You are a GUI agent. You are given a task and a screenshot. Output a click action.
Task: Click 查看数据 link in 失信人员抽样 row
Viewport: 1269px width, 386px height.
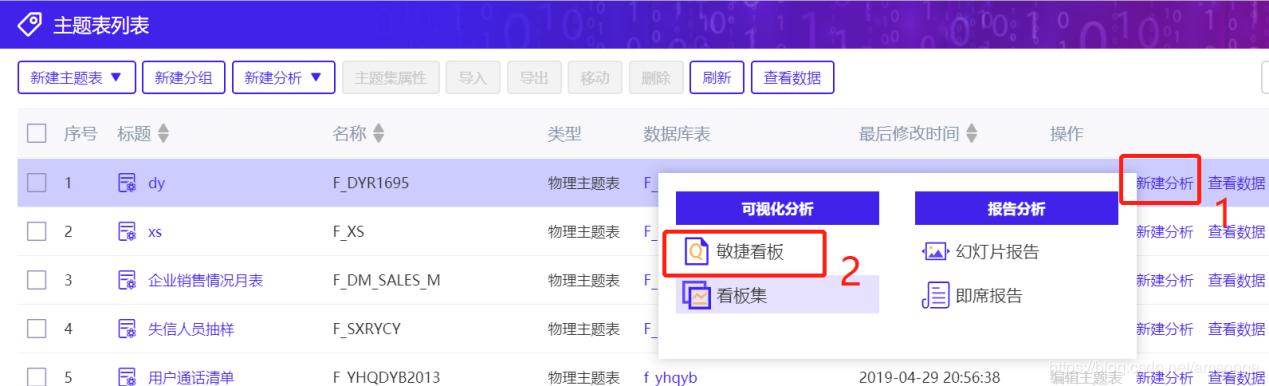click(x=1237, y=329)
